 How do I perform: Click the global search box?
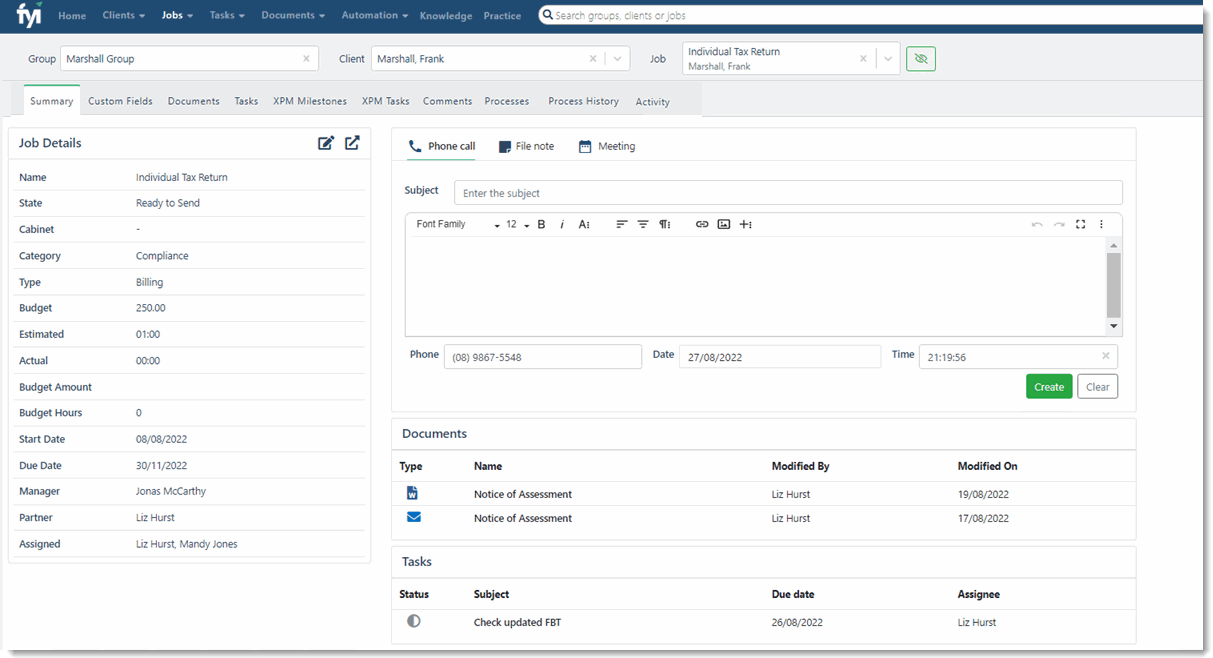coord(870,15)
